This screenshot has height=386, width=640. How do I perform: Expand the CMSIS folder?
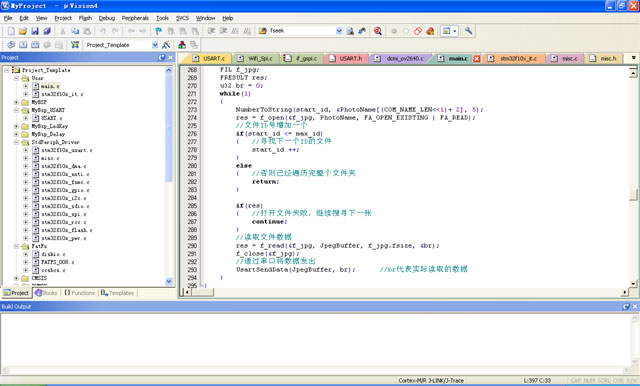16,278
